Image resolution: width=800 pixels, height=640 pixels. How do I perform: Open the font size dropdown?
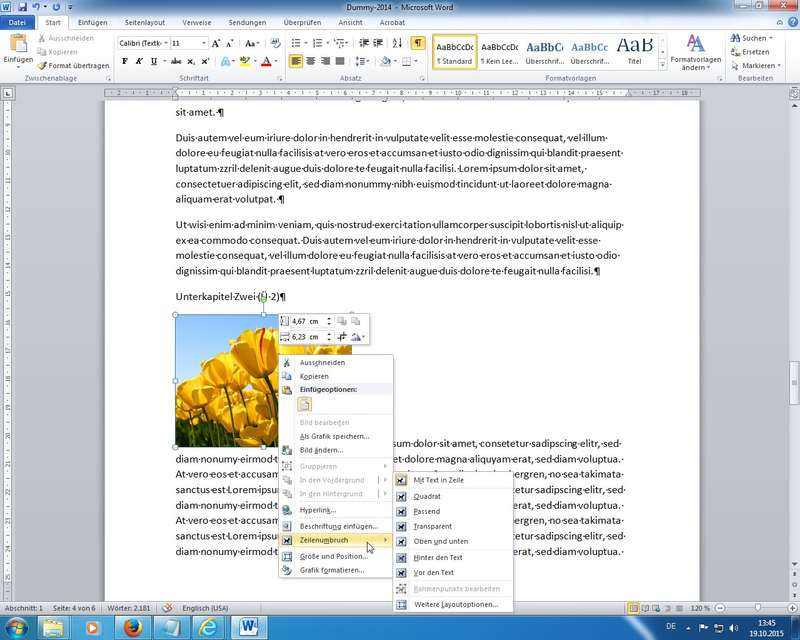click(204, 44)
